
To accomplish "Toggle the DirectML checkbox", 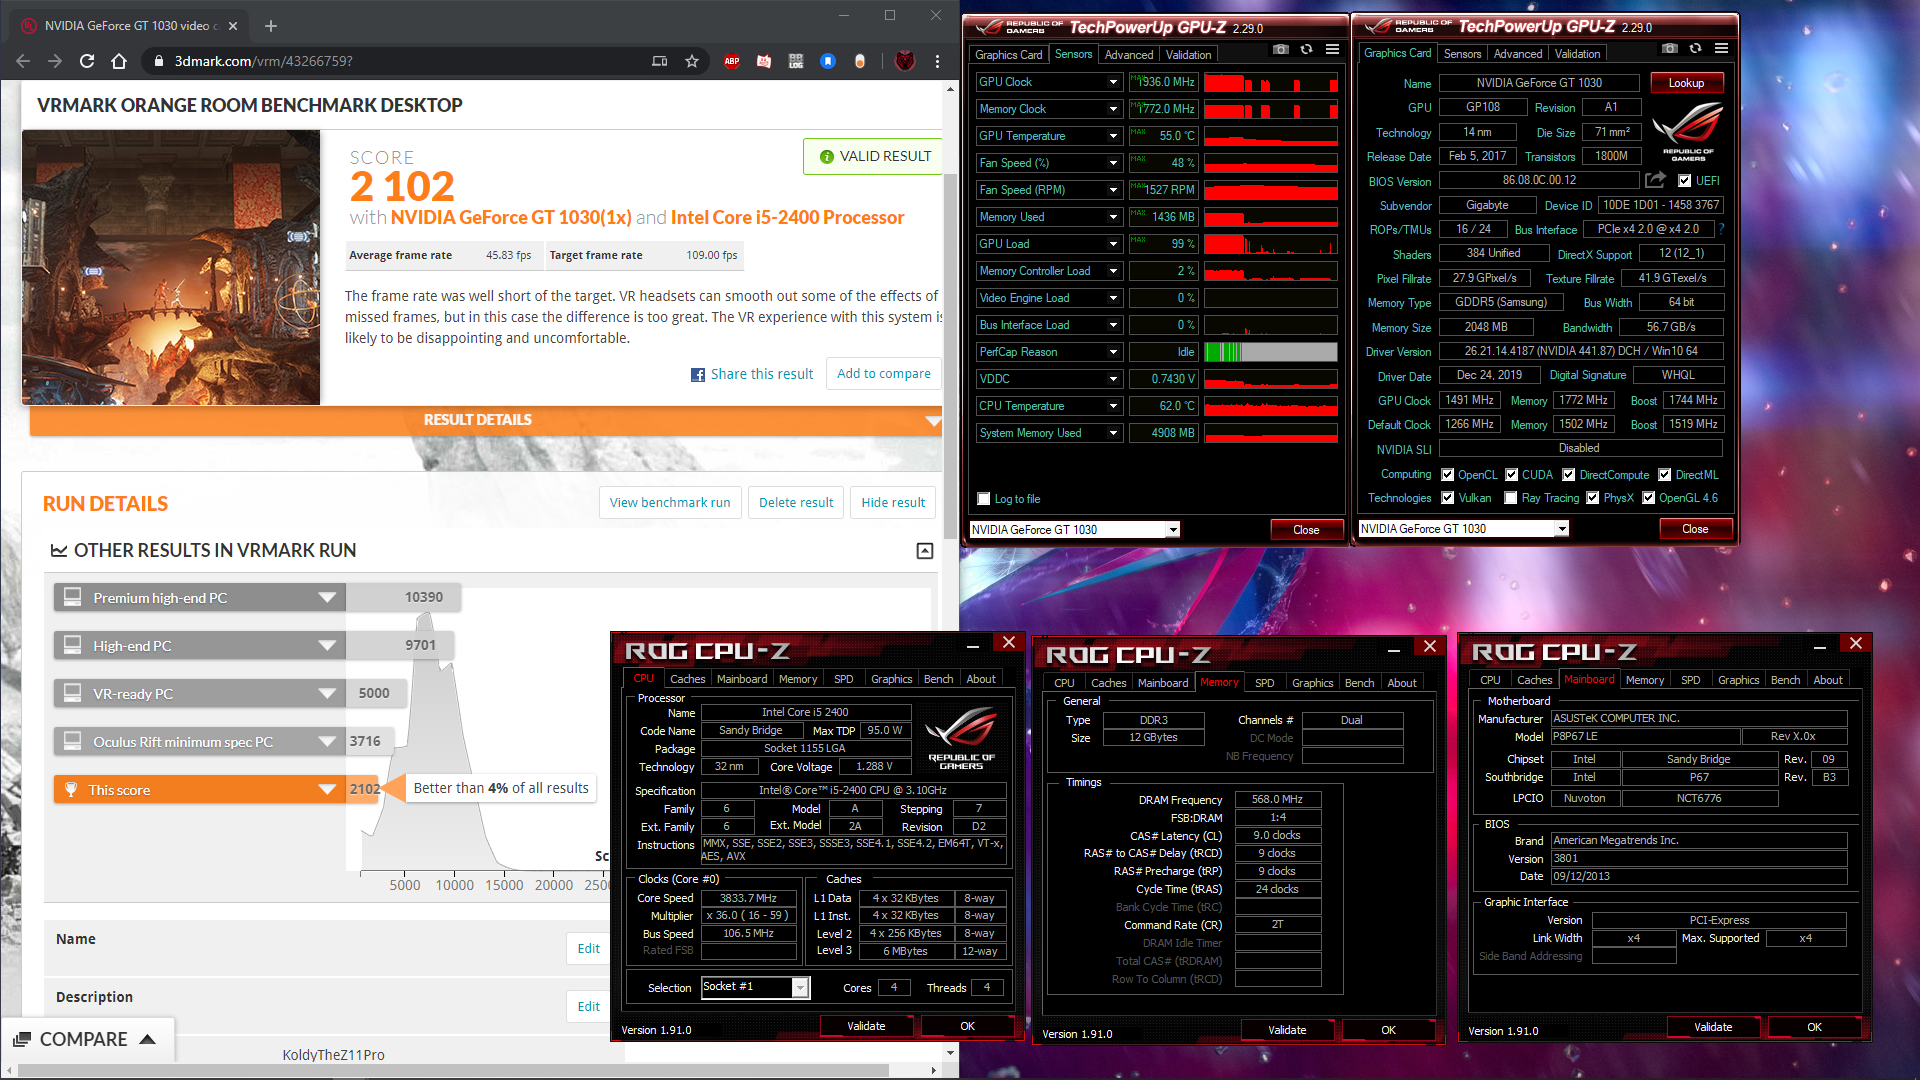I will 1665,475.
